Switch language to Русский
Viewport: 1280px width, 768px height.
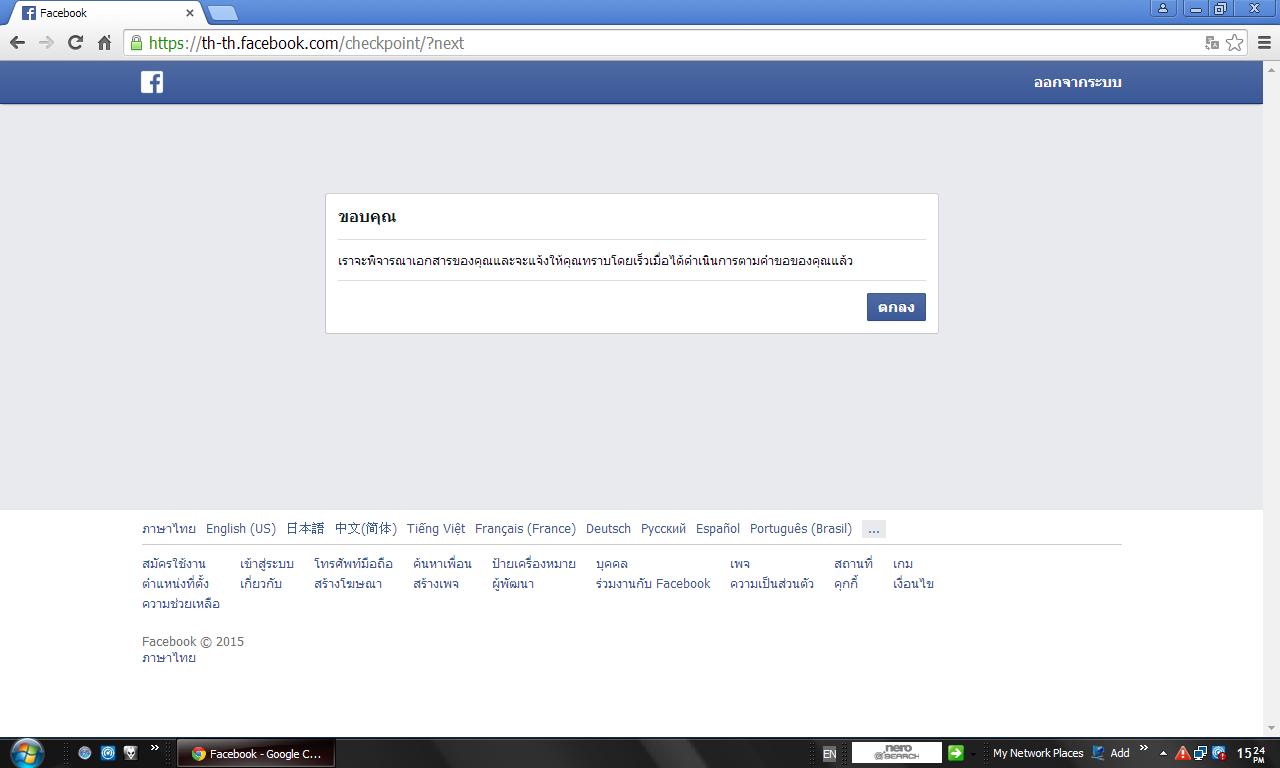click(663, 529)
